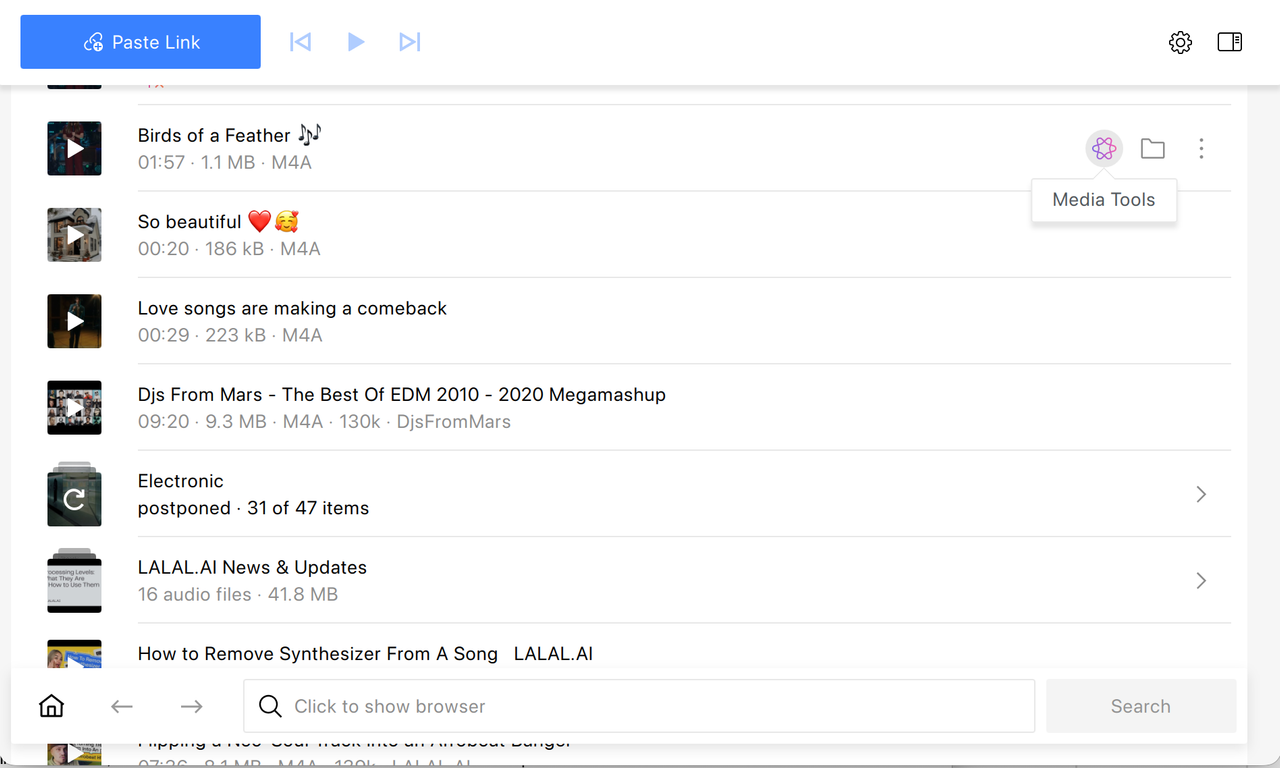The image size is (1280, 768).
Task: Play Love songs are making a comeback
Action: point(74,321)
